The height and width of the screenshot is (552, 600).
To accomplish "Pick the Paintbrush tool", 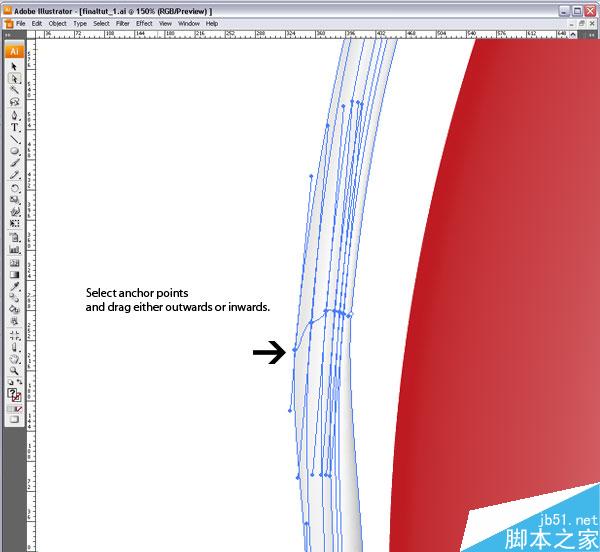I will (x=14, y=163).
